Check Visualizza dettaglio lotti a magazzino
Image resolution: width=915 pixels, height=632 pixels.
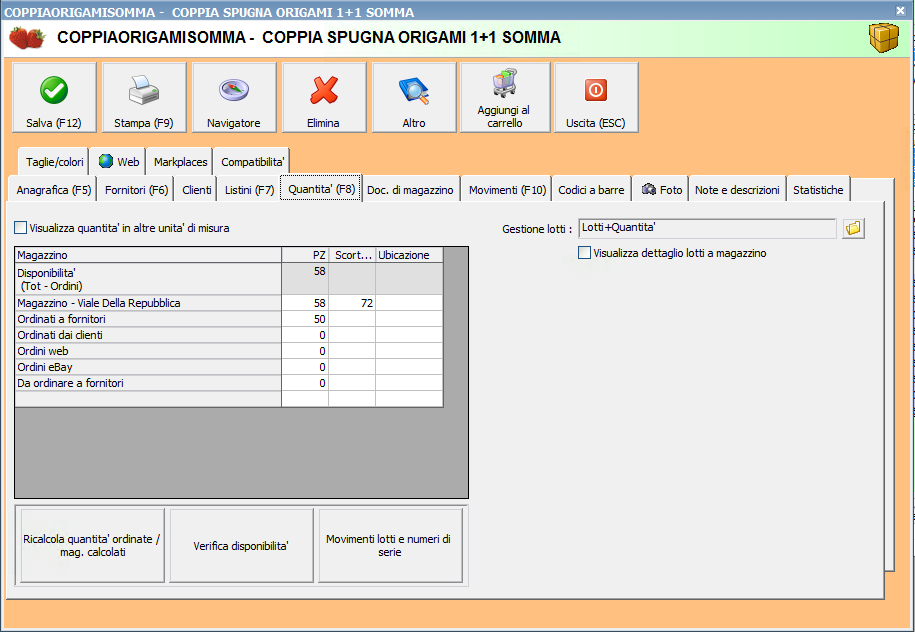pos(585,253)
